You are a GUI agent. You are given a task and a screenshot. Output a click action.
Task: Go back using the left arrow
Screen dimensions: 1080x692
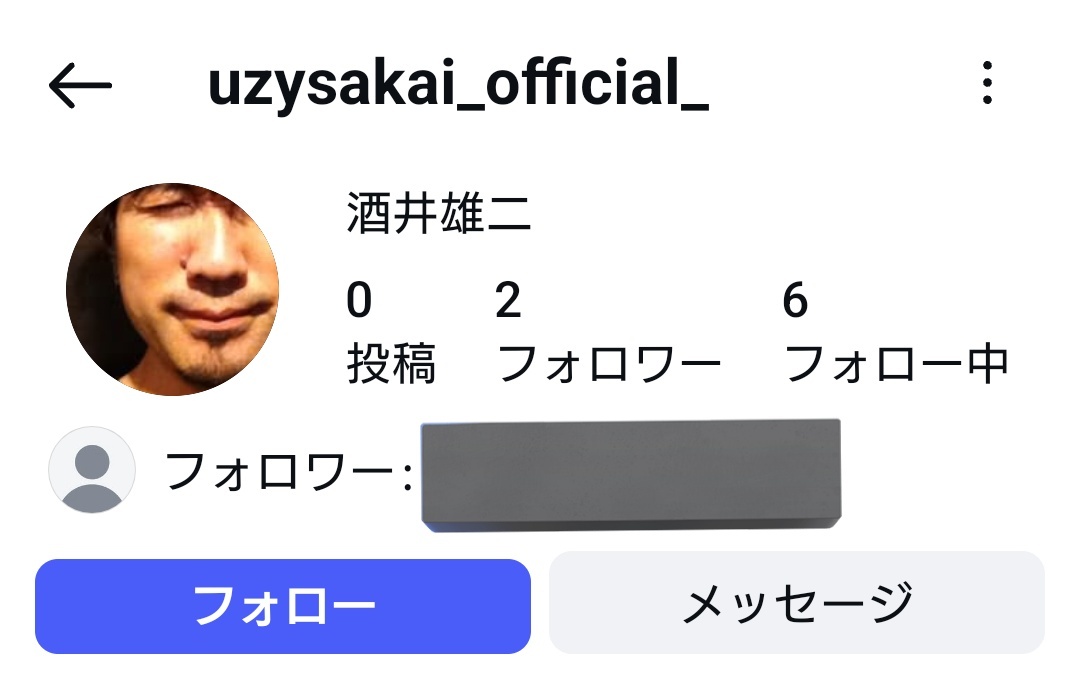(80, 85)
